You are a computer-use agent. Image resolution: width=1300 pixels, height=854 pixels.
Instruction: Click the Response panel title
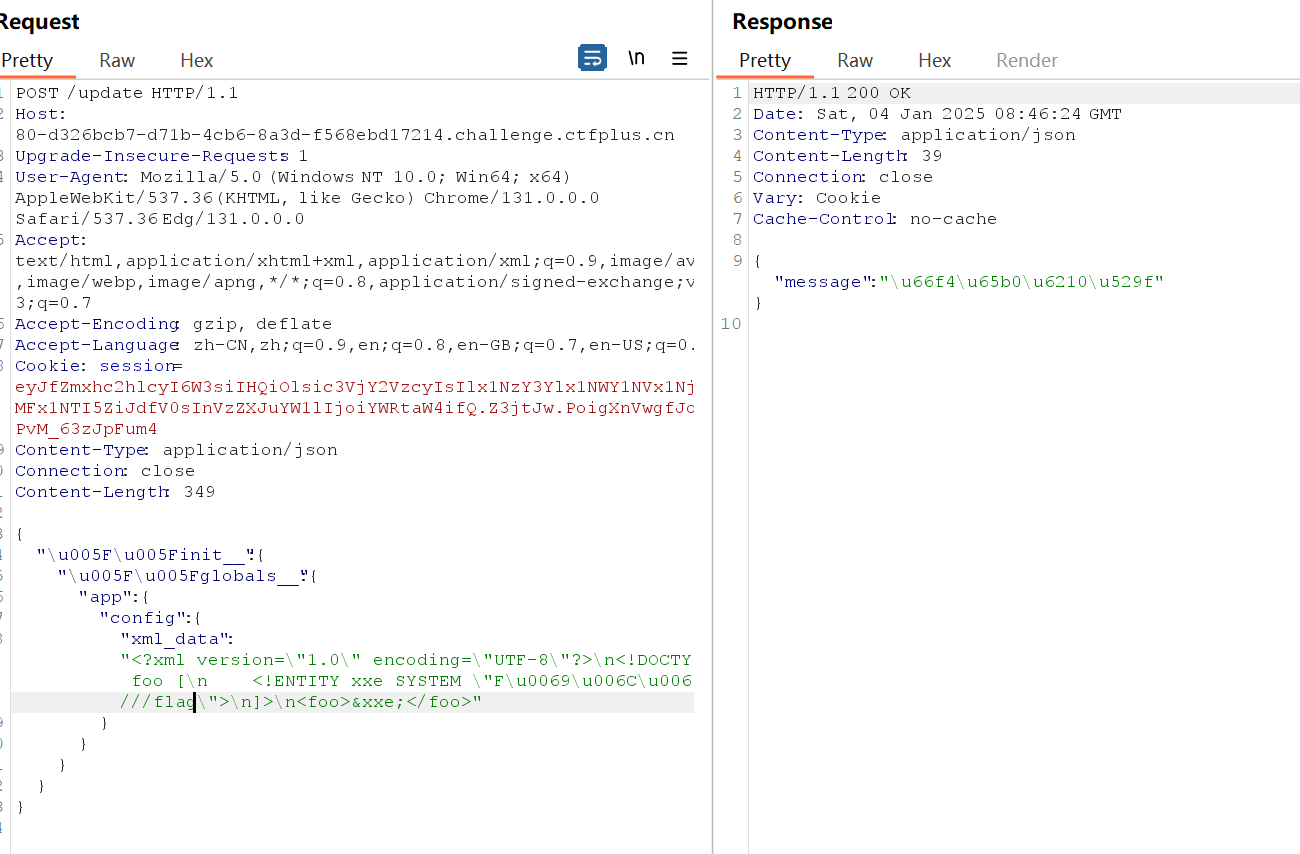point(782,22)
